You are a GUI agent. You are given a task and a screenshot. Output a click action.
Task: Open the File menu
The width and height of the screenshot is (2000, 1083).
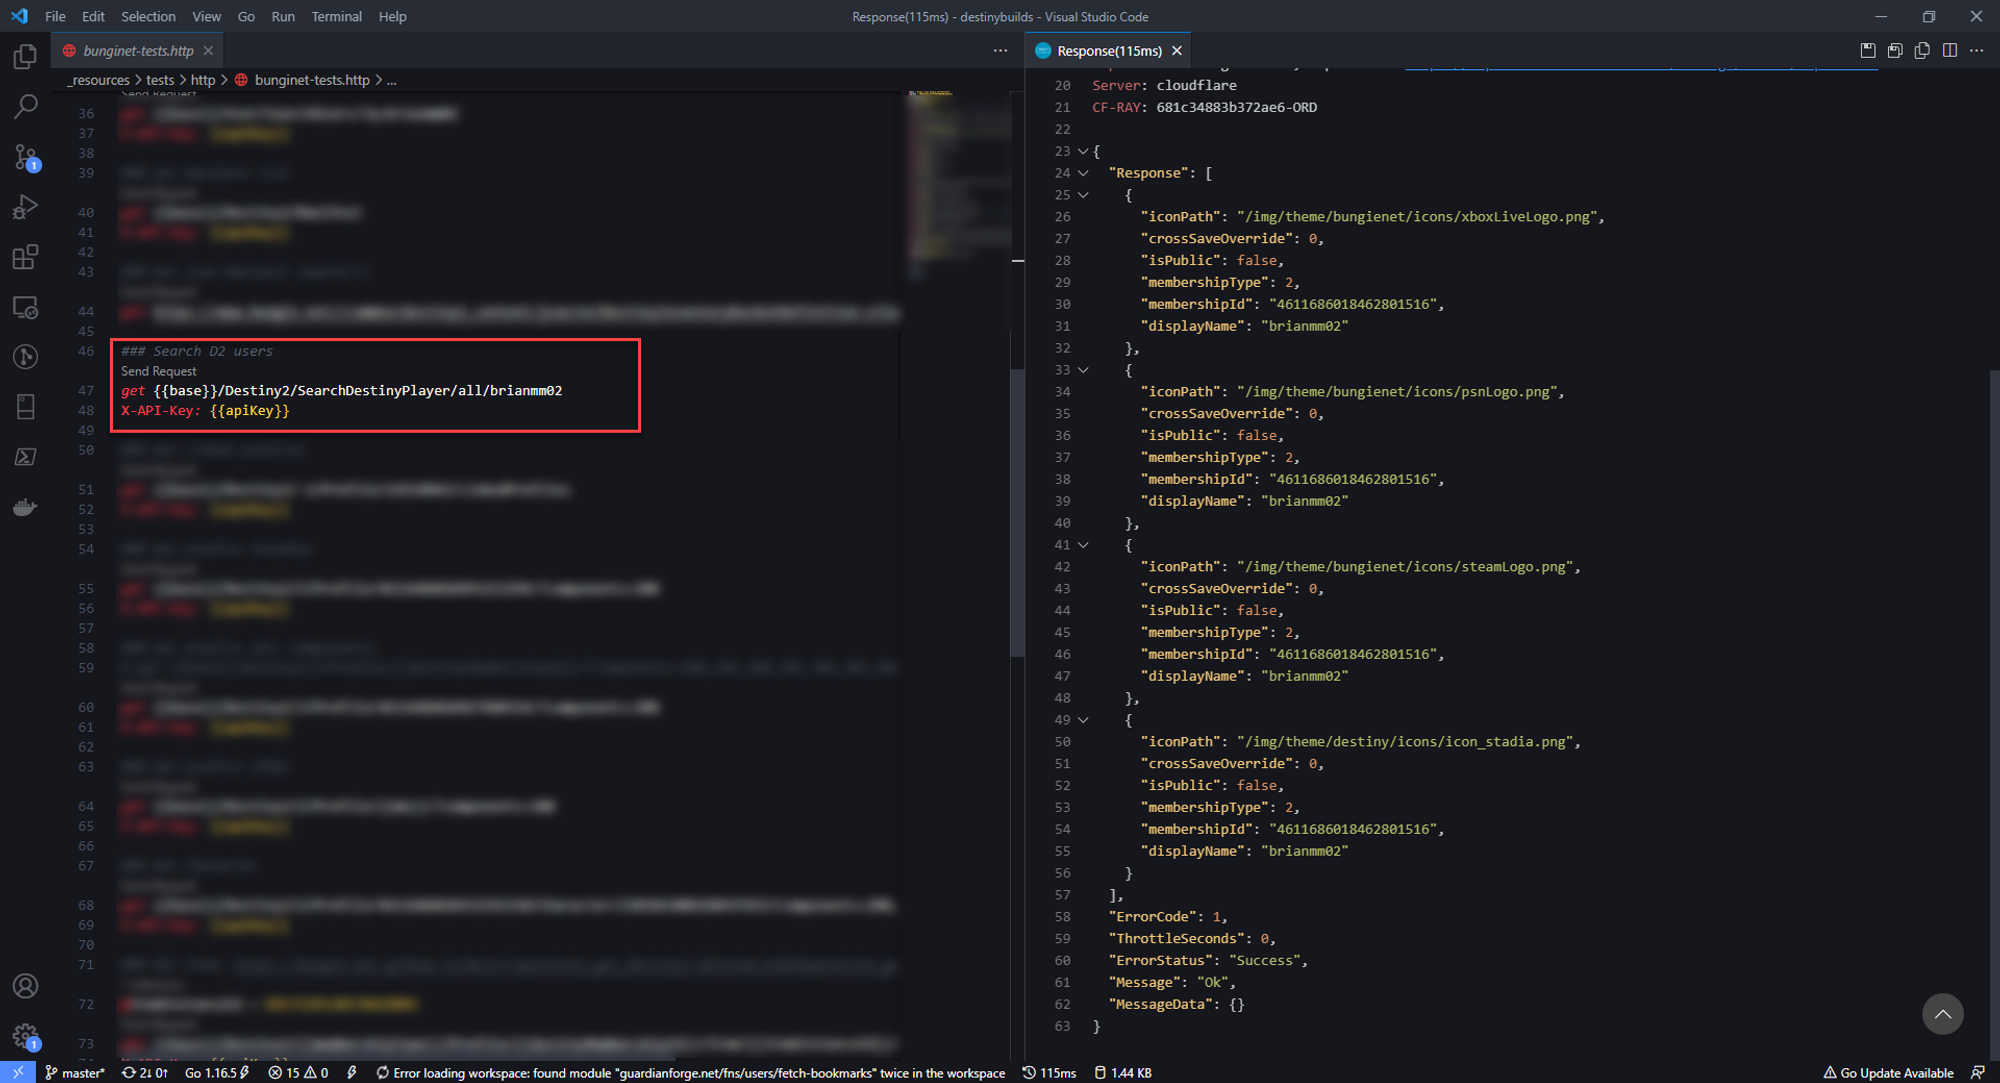tap(55, 16)
